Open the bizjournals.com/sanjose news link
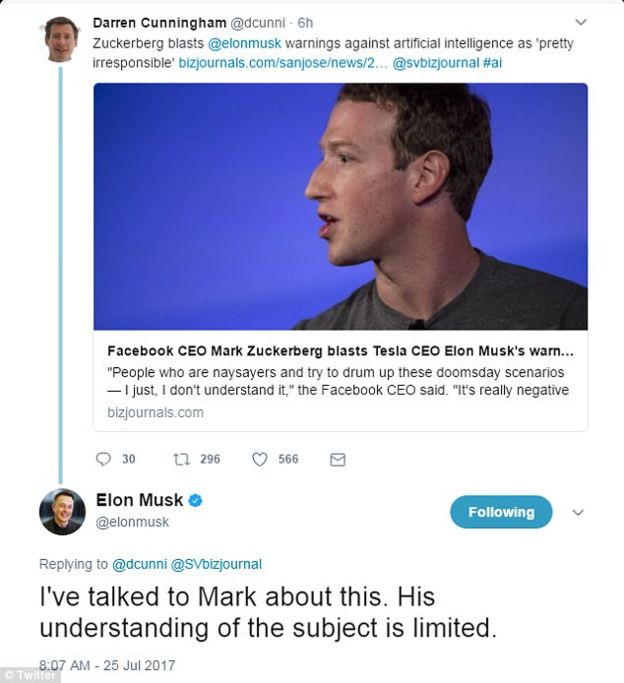The image size is (624, 683). click(283, 63)
